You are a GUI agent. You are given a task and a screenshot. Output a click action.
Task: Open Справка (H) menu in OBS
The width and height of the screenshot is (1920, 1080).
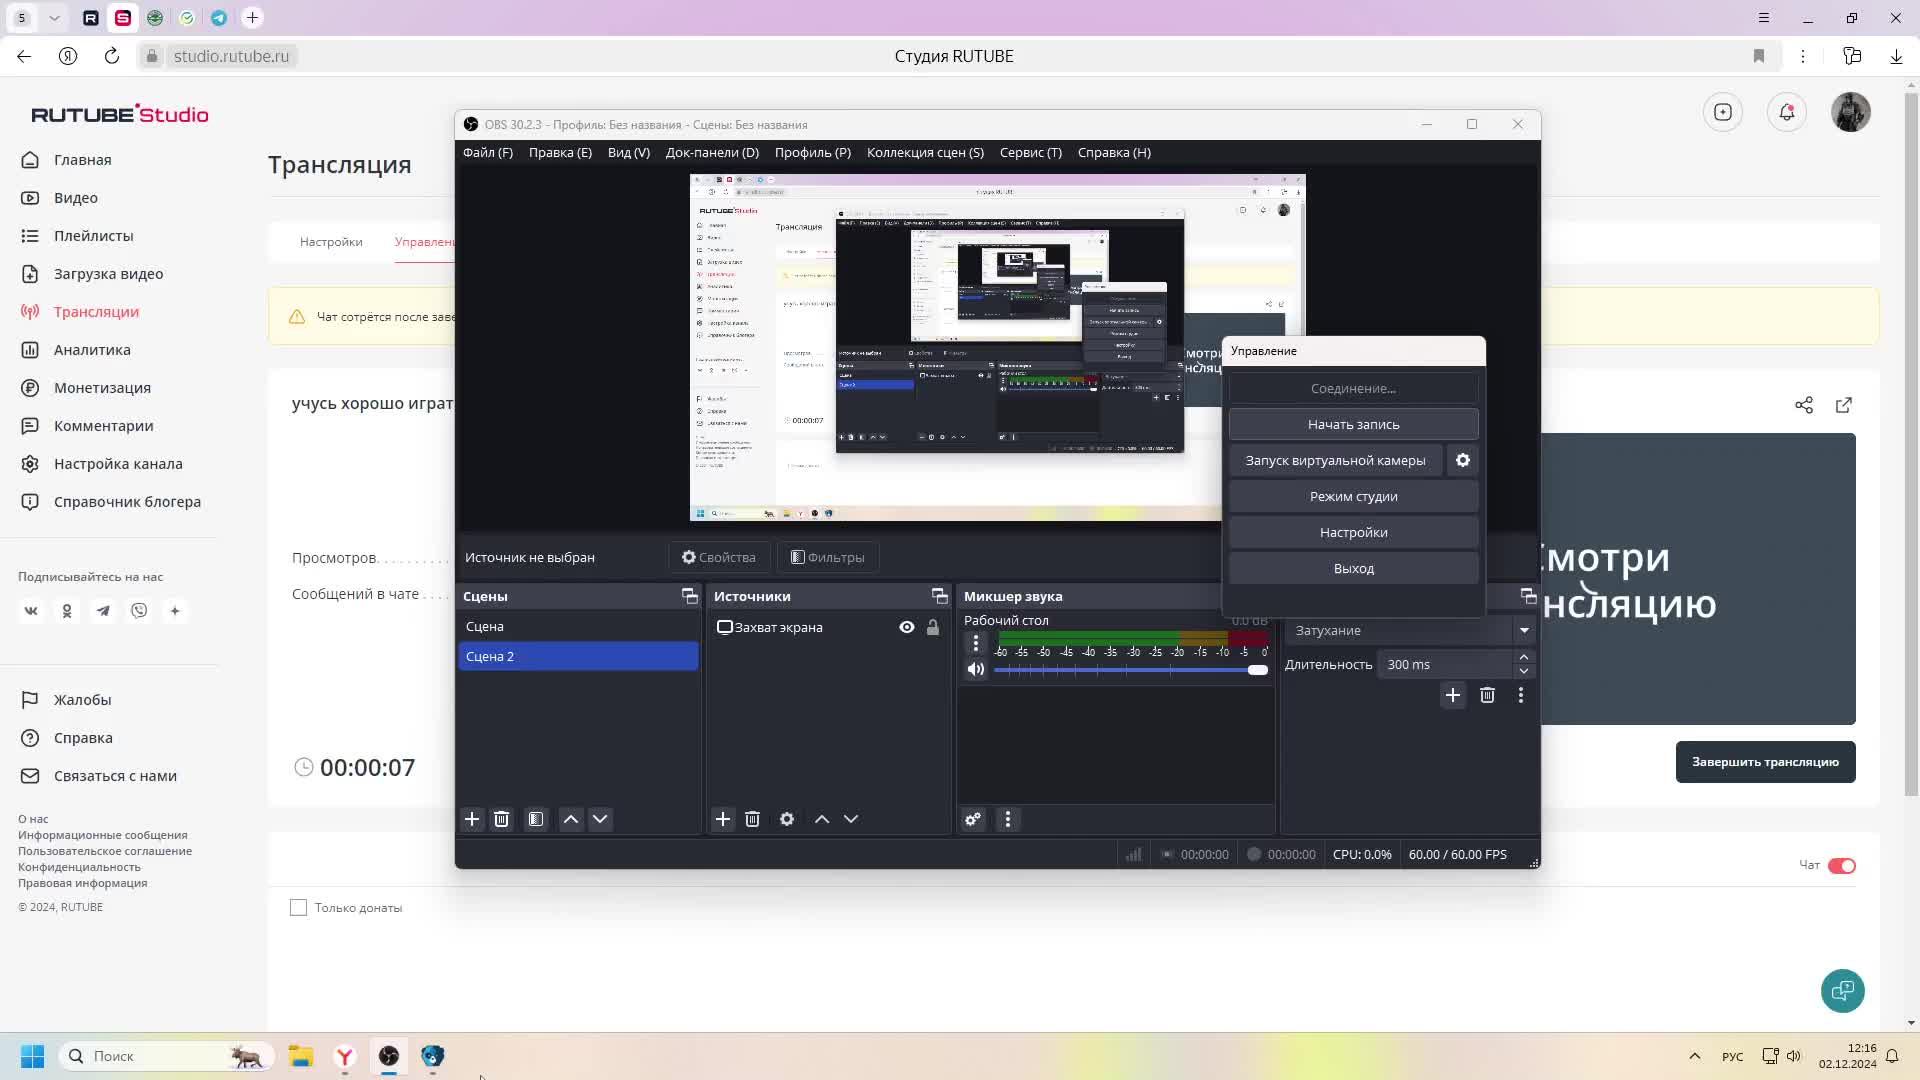(1114, 152)
